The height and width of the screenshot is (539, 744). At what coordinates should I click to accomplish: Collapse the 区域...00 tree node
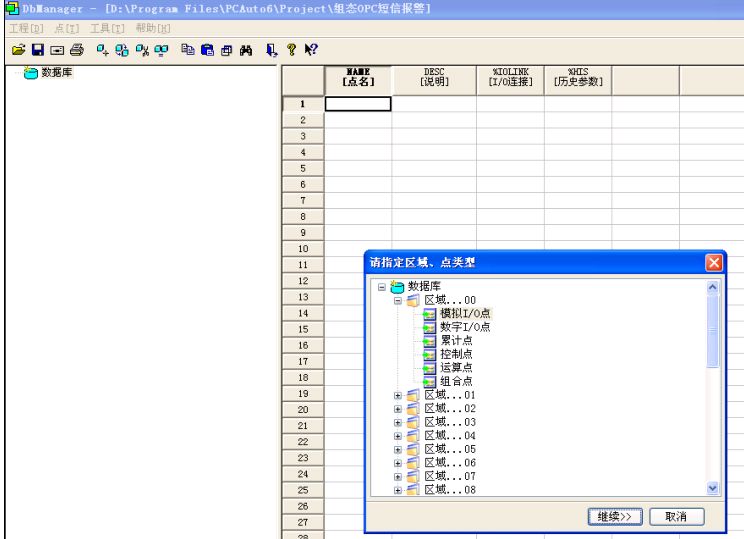397,300
